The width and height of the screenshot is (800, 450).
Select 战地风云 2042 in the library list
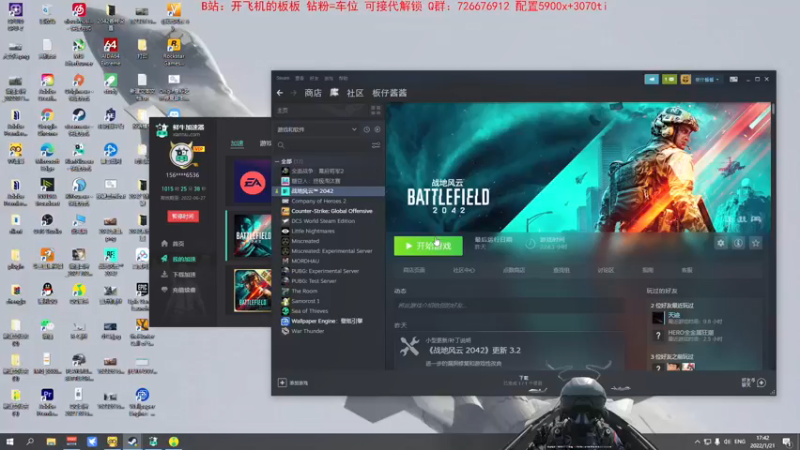[x=330, y=191]
